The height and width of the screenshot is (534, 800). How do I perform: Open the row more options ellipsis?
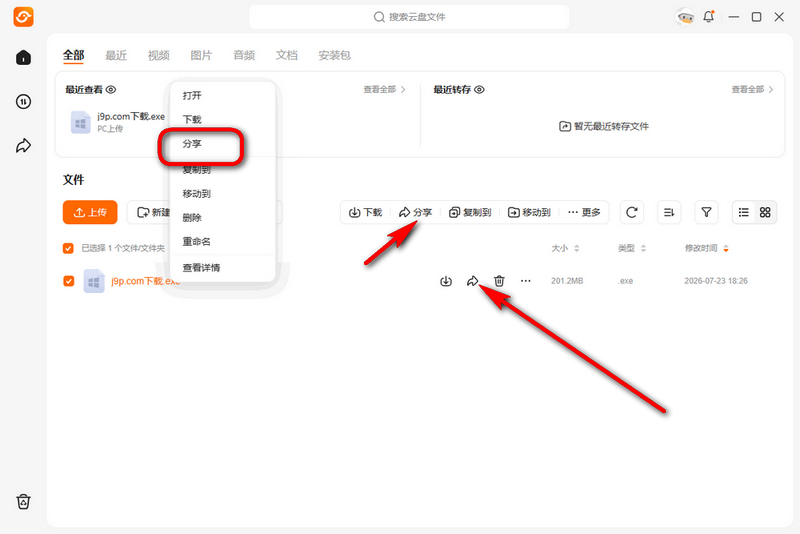tap(526, 281)
